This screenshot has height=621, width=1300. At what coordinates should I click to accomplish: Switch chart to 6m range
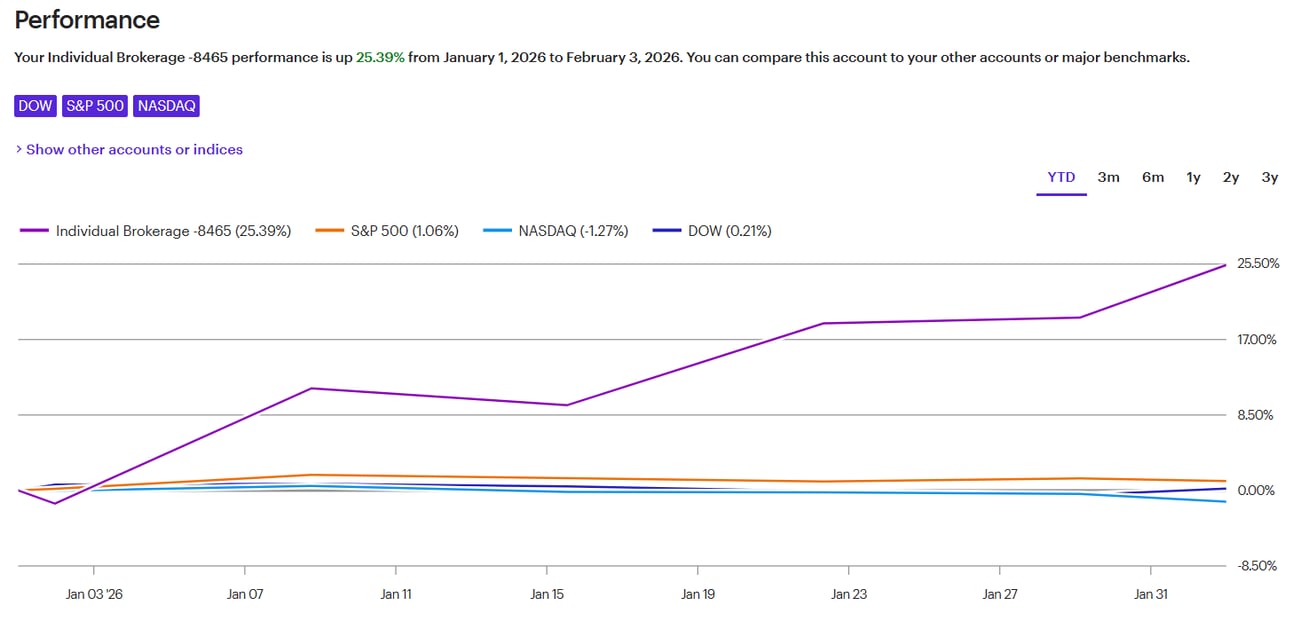coord(1153,178)
